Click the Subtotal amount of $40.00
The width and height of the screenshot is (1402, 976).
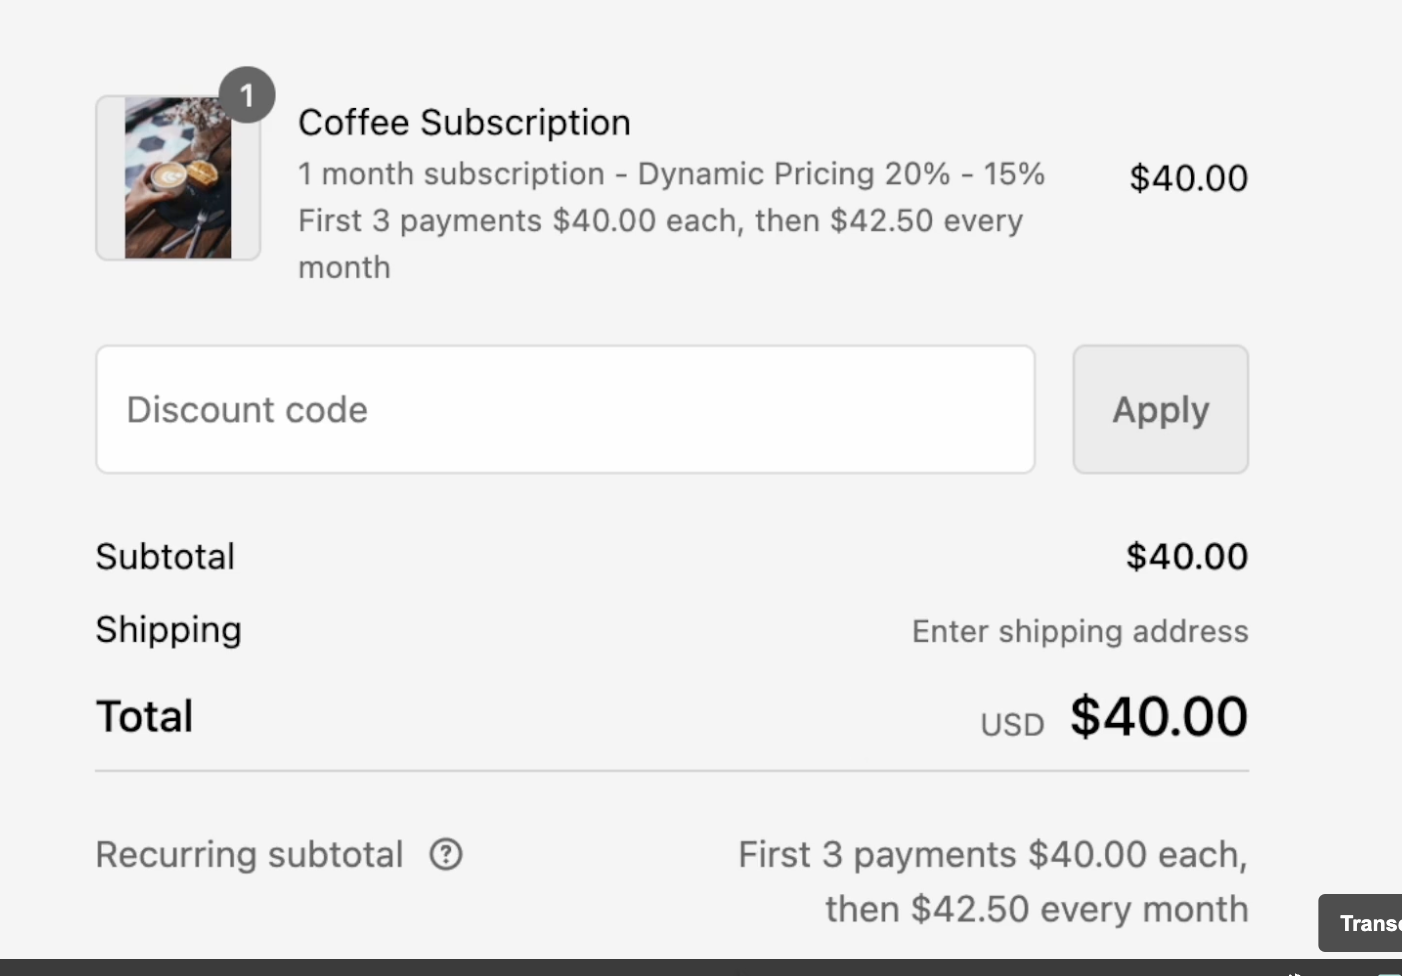[1187, 556]
